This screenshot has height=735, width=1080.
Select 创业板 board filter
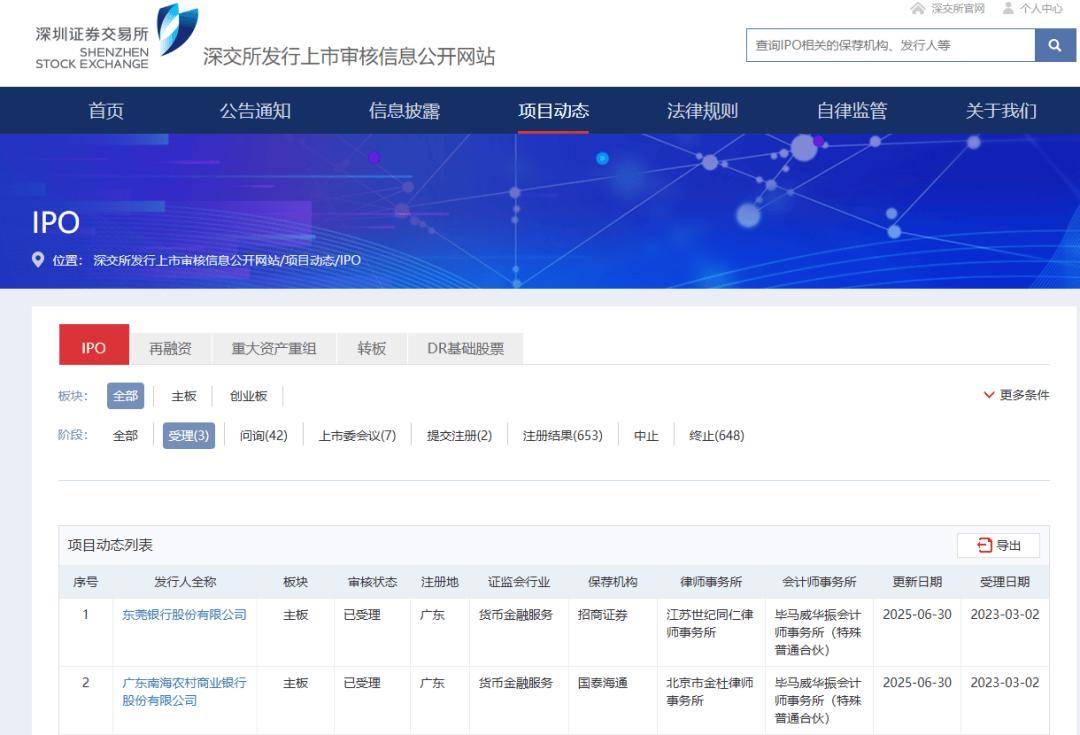[249, 396]
